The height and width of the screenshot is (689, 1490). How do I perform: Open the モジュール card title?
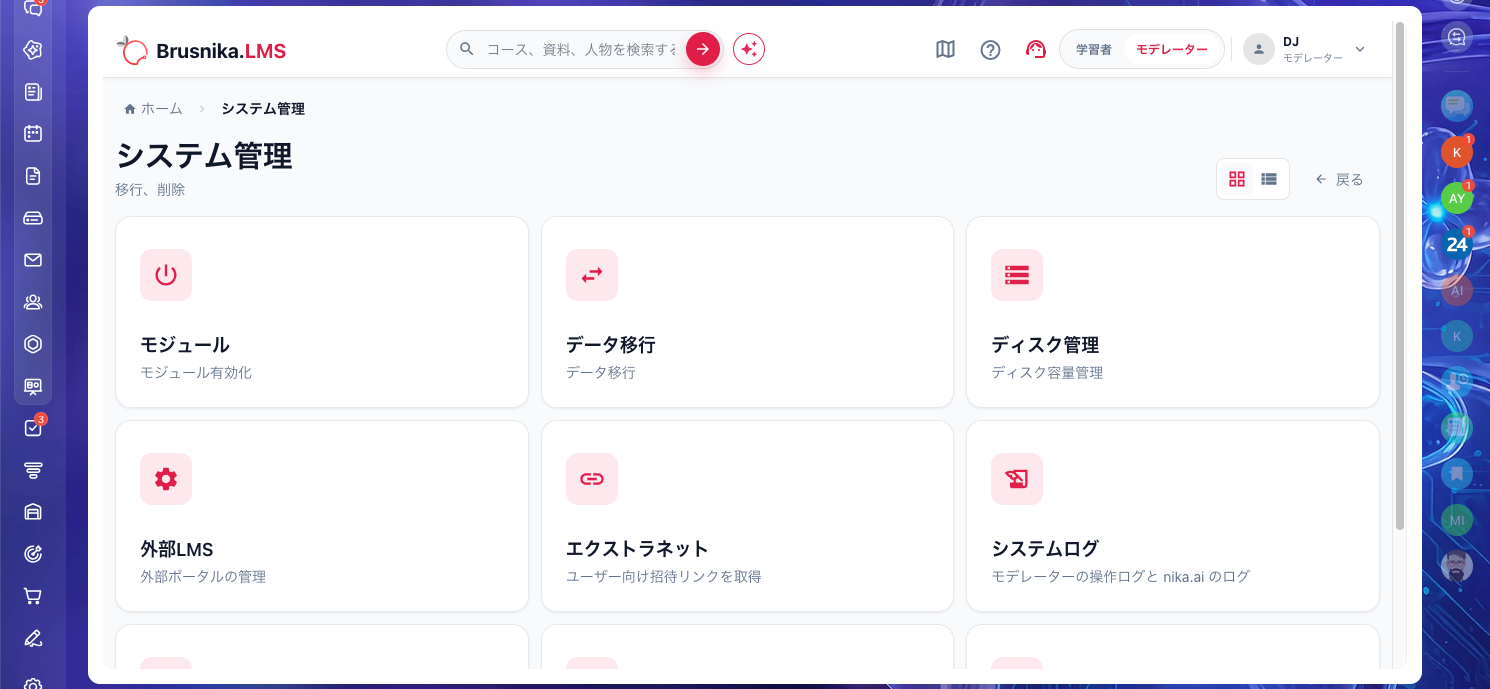(185, 345)
